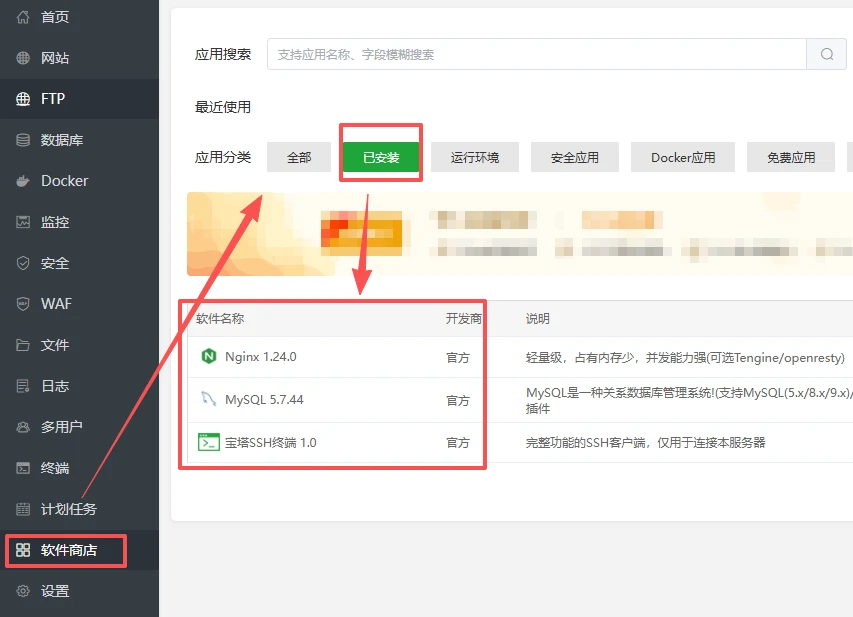The image size is (853, 617).
Task: Click the 监控 monitor icon in sidebar
Action: click(23, 222)
